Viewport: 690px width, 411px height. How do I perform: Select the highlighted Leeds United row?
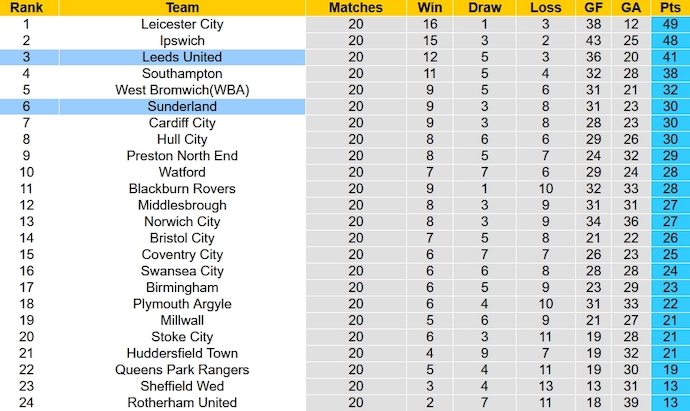(x=345, y=57)
